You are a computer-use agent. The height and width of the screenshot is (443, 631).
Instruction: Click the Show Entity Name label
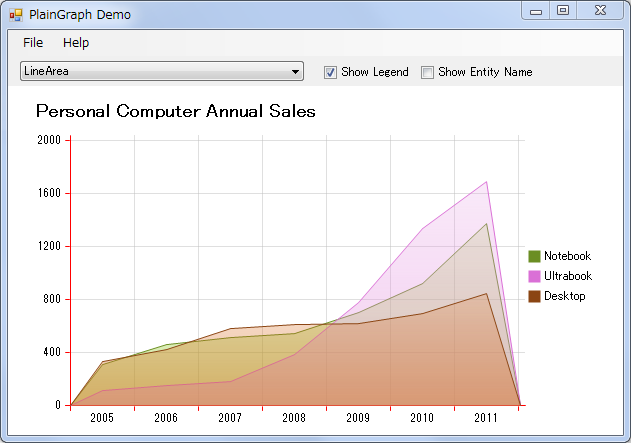[x=485, y=72]
